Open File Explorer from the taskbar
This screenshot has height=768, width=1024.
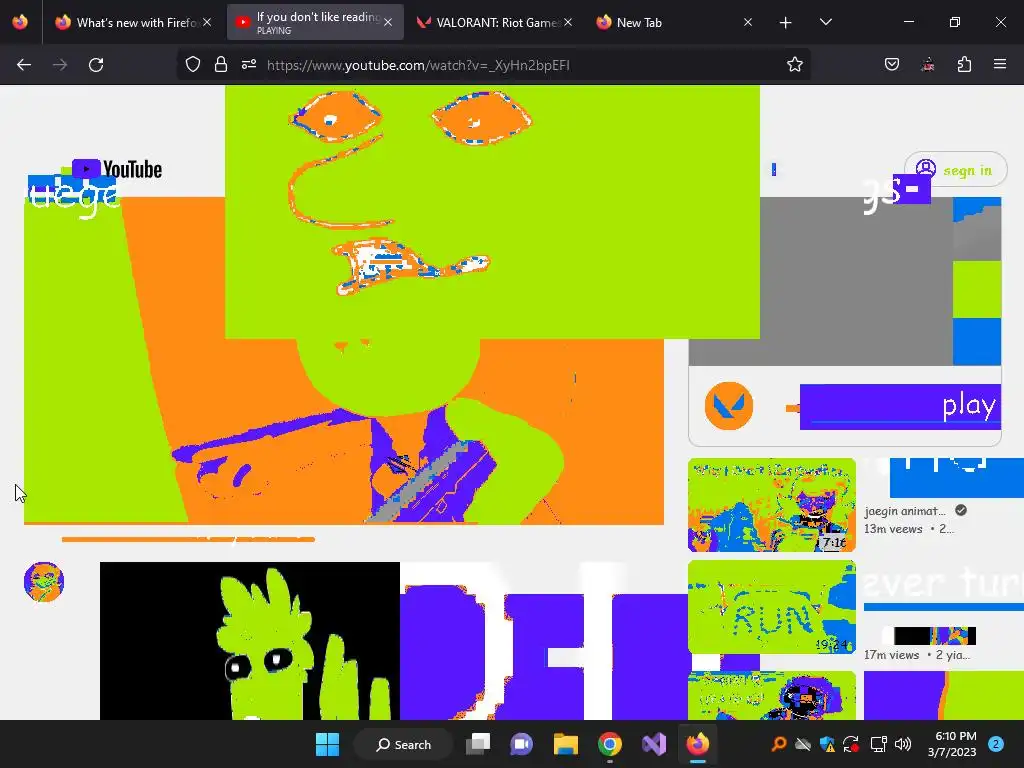click(566, 744)
